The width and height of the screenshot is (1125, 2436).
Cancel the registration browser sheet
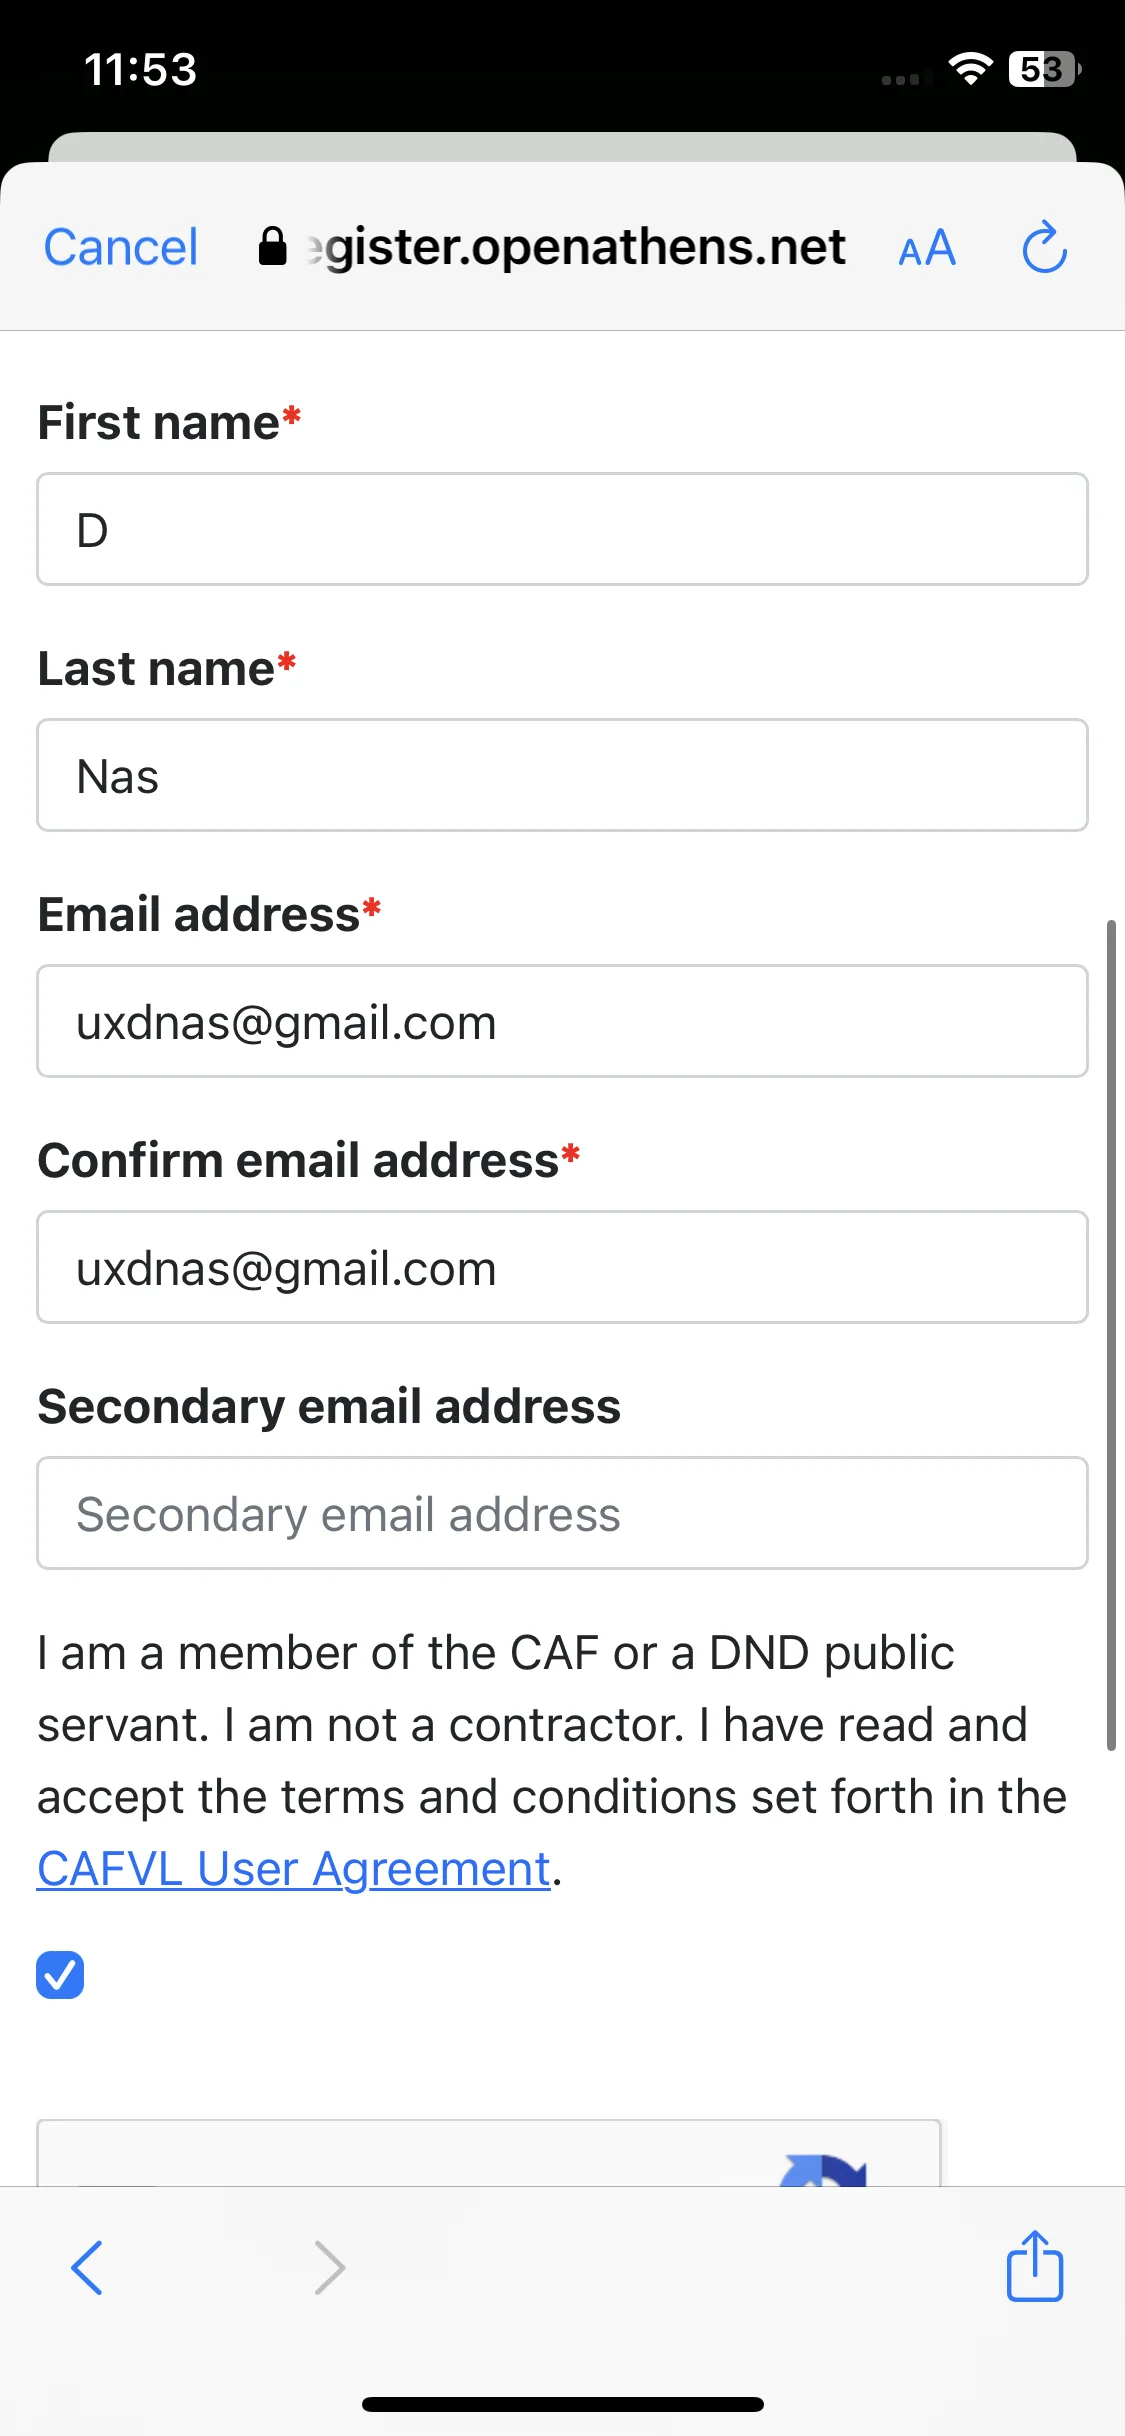click(120, 247)
